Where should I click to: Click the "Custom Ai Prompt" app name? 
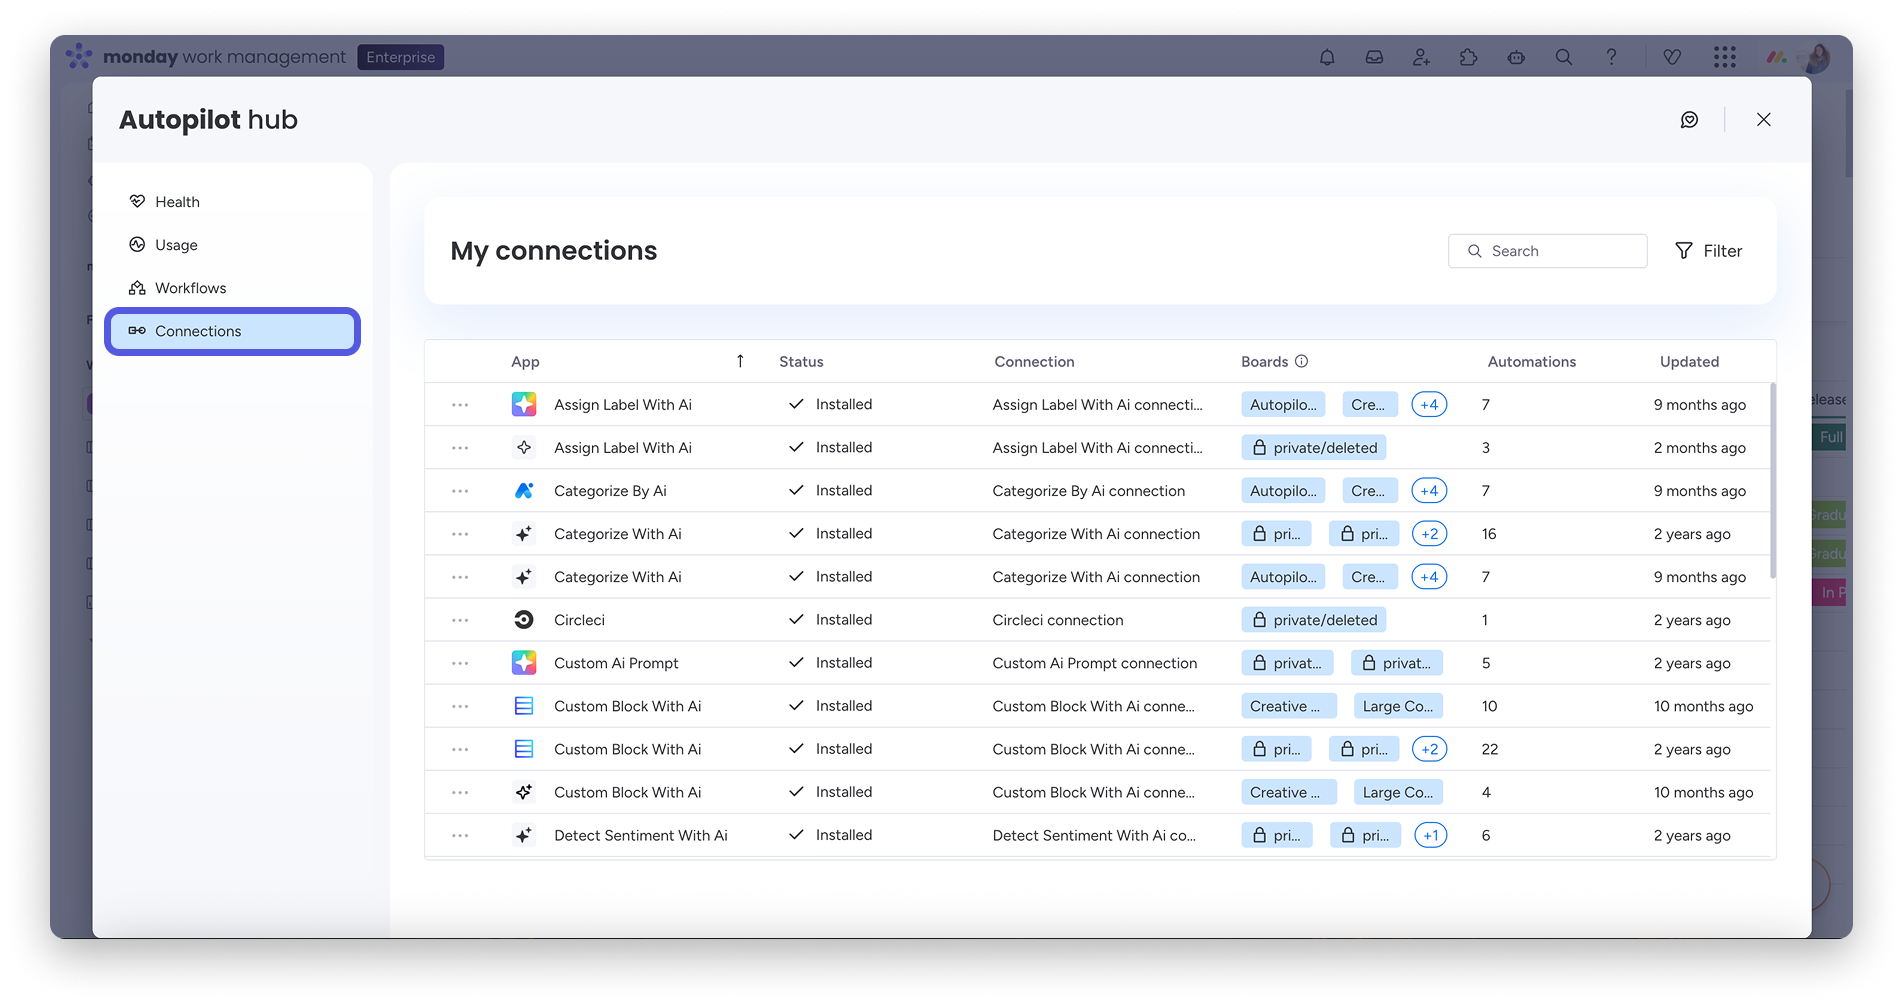616,663
